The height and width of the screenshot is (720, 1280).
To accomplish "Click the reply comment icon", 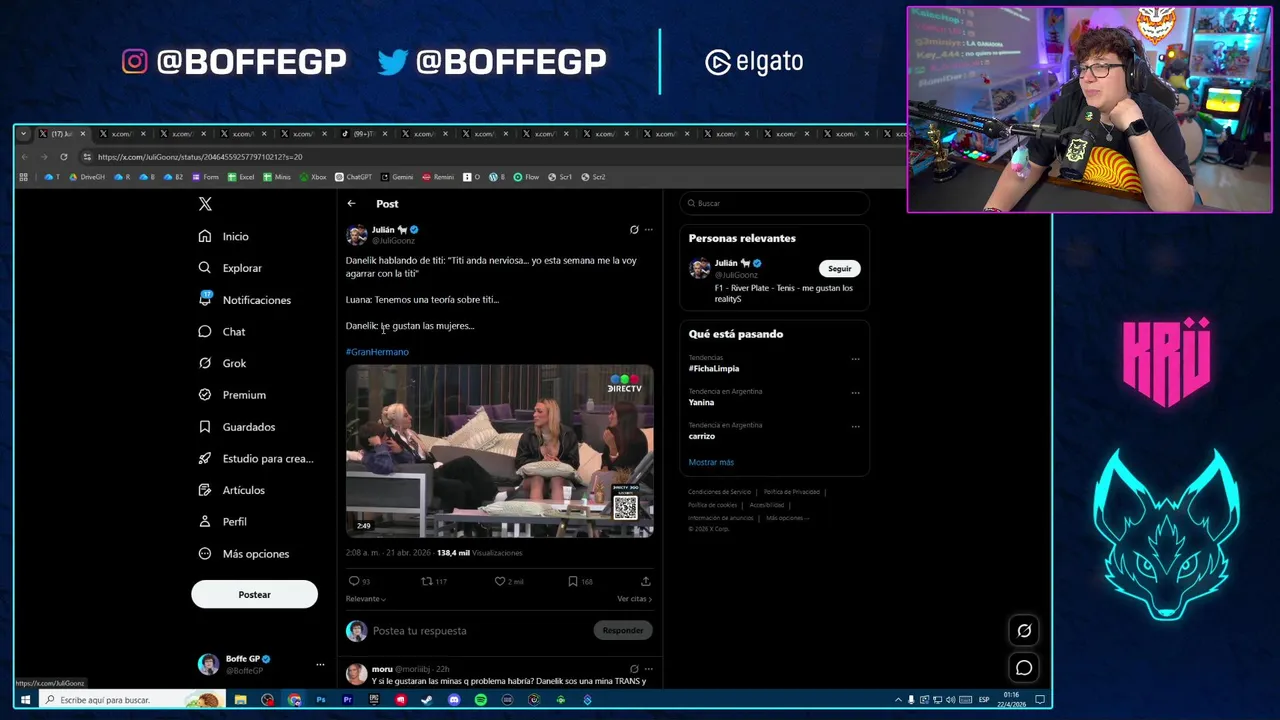I will pos(353,581).
